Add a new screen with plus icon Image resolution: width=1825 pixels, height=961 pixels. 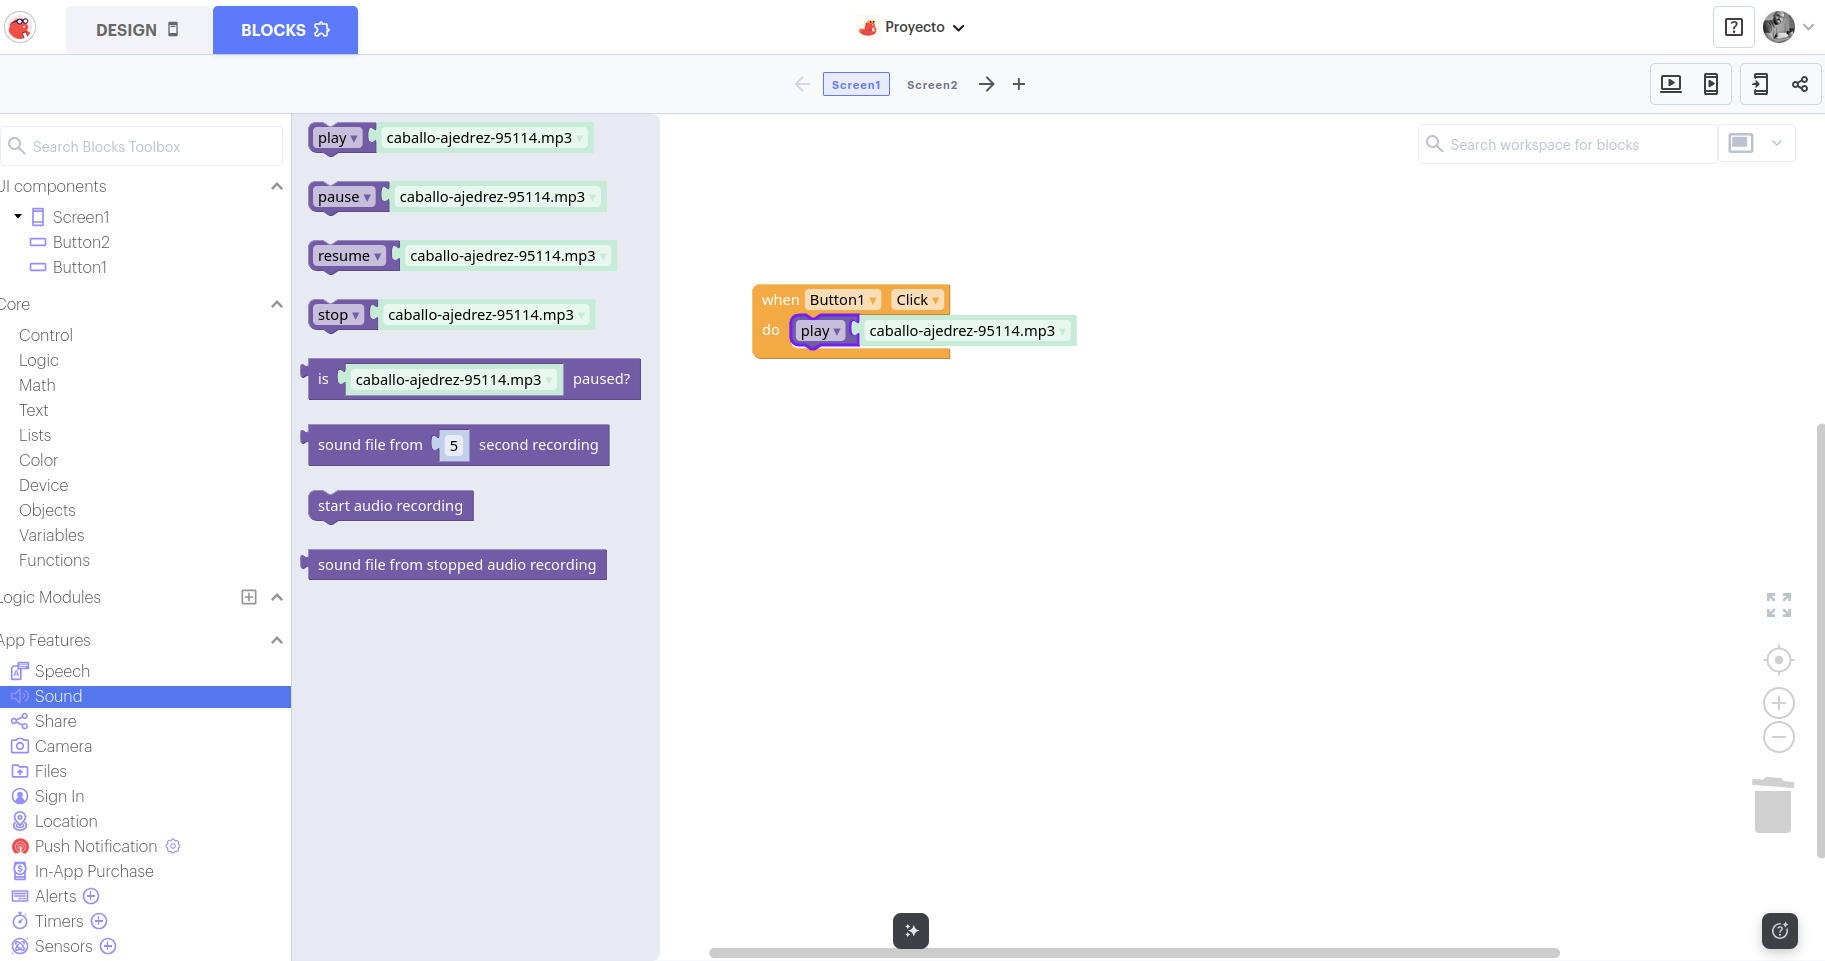[1019, 85]
